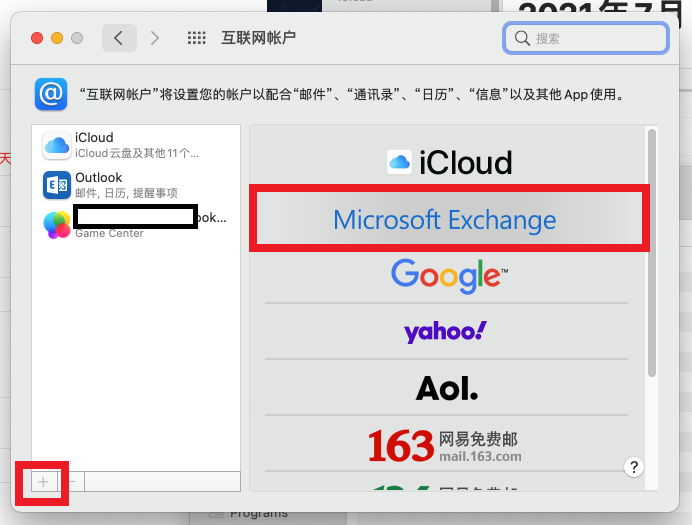Open help with the question mark button
692x525 pixels.
(634, 467)
